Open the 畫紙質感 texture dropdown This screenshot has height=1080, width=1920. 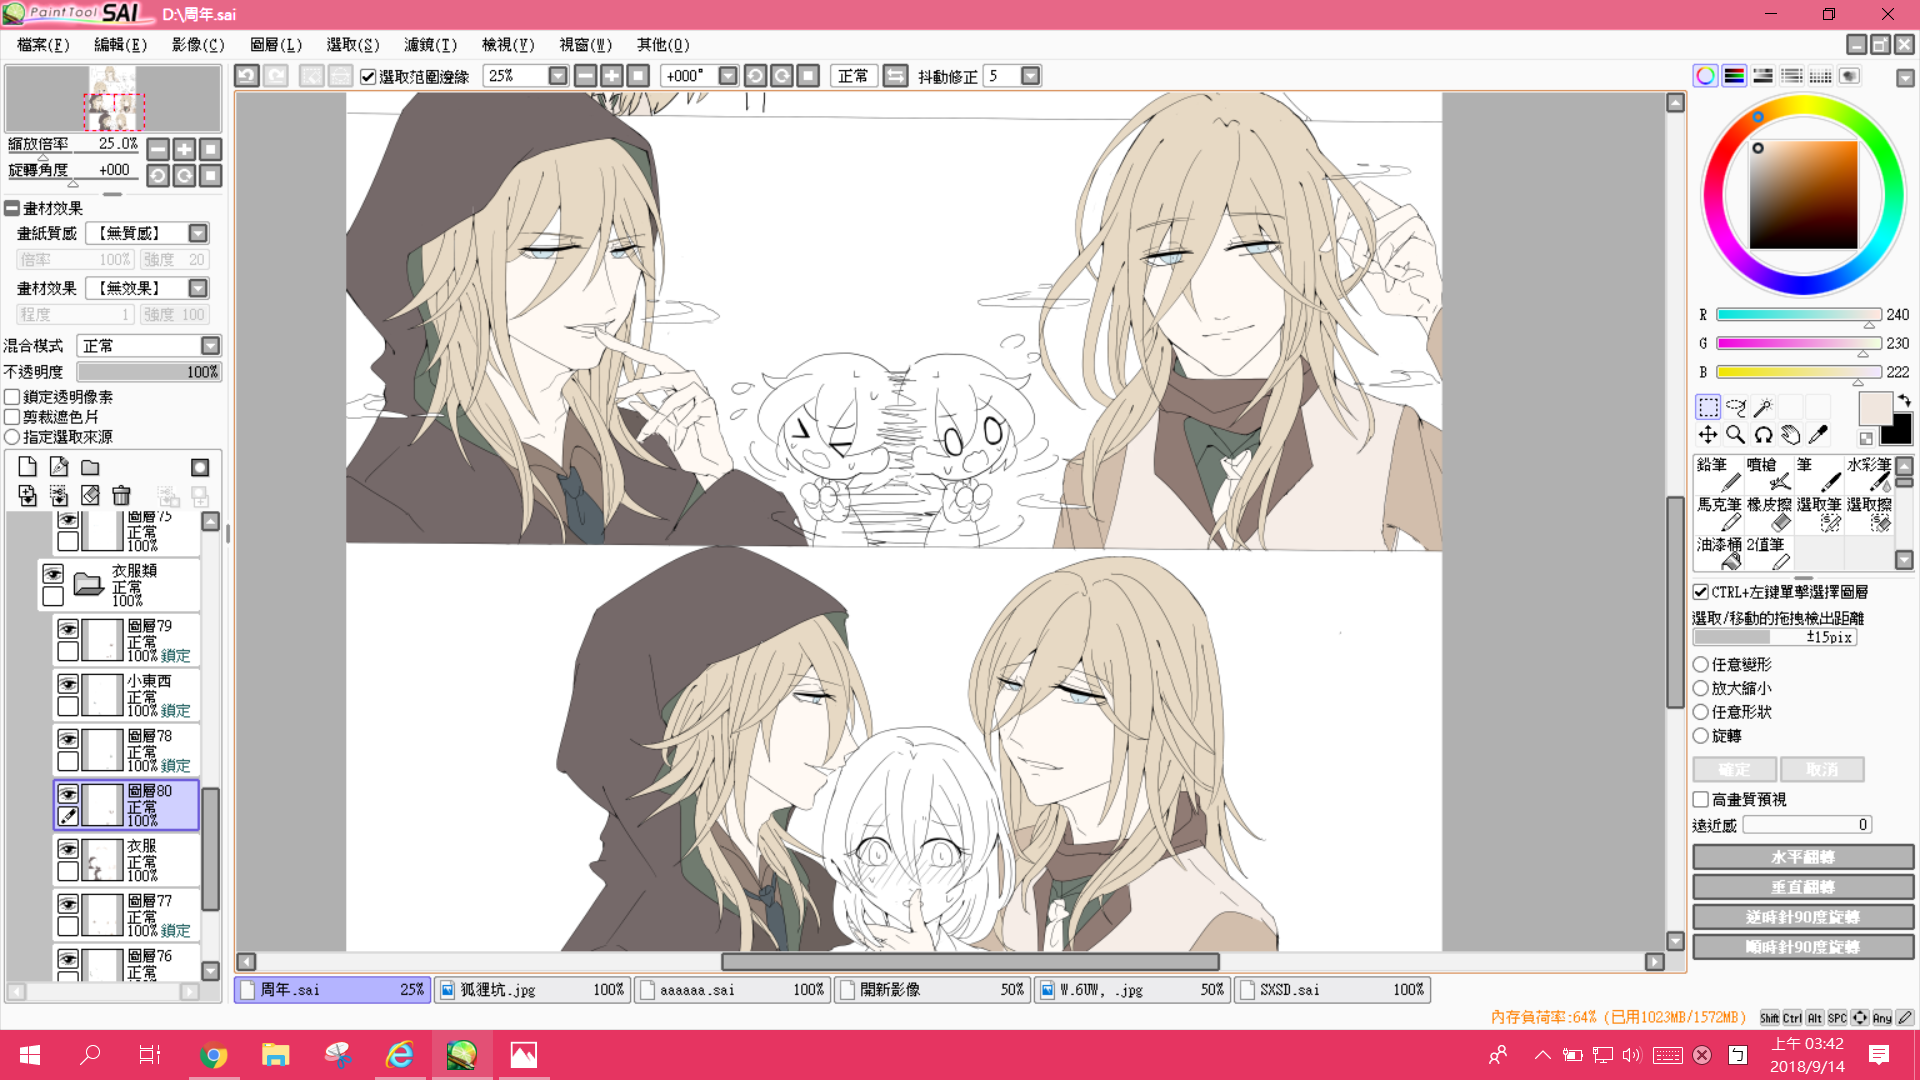click(198, 233)
